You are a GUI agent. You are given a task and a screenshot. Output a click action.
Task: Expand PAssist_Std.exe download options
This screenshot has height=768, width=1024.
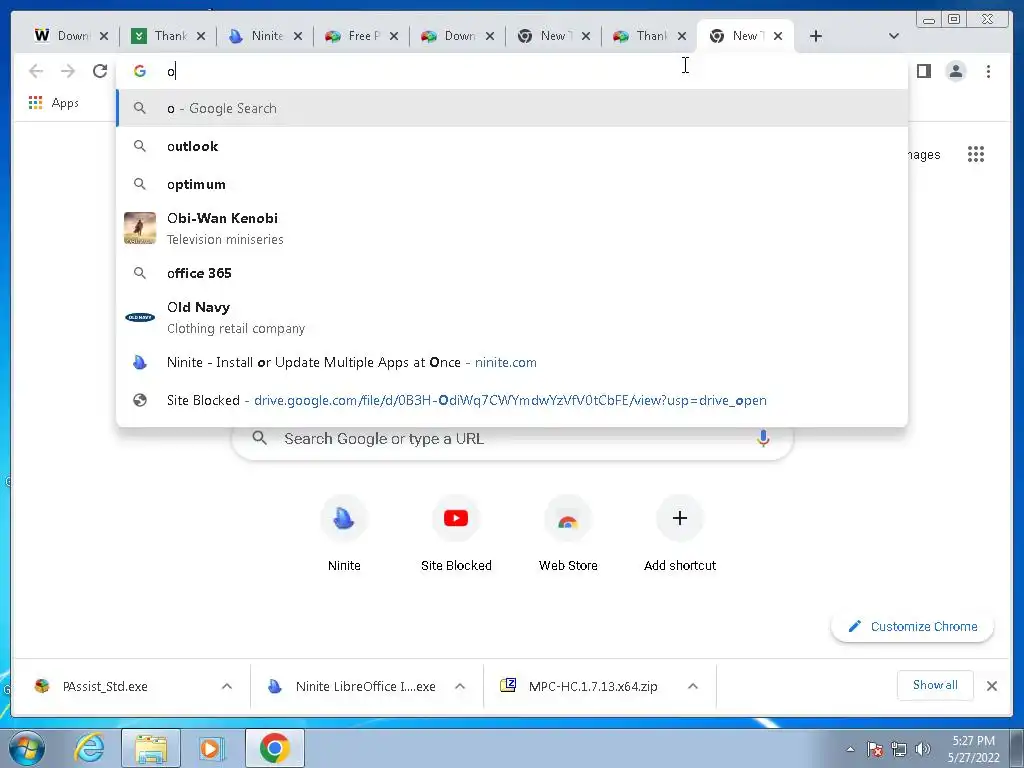point(227,686)
